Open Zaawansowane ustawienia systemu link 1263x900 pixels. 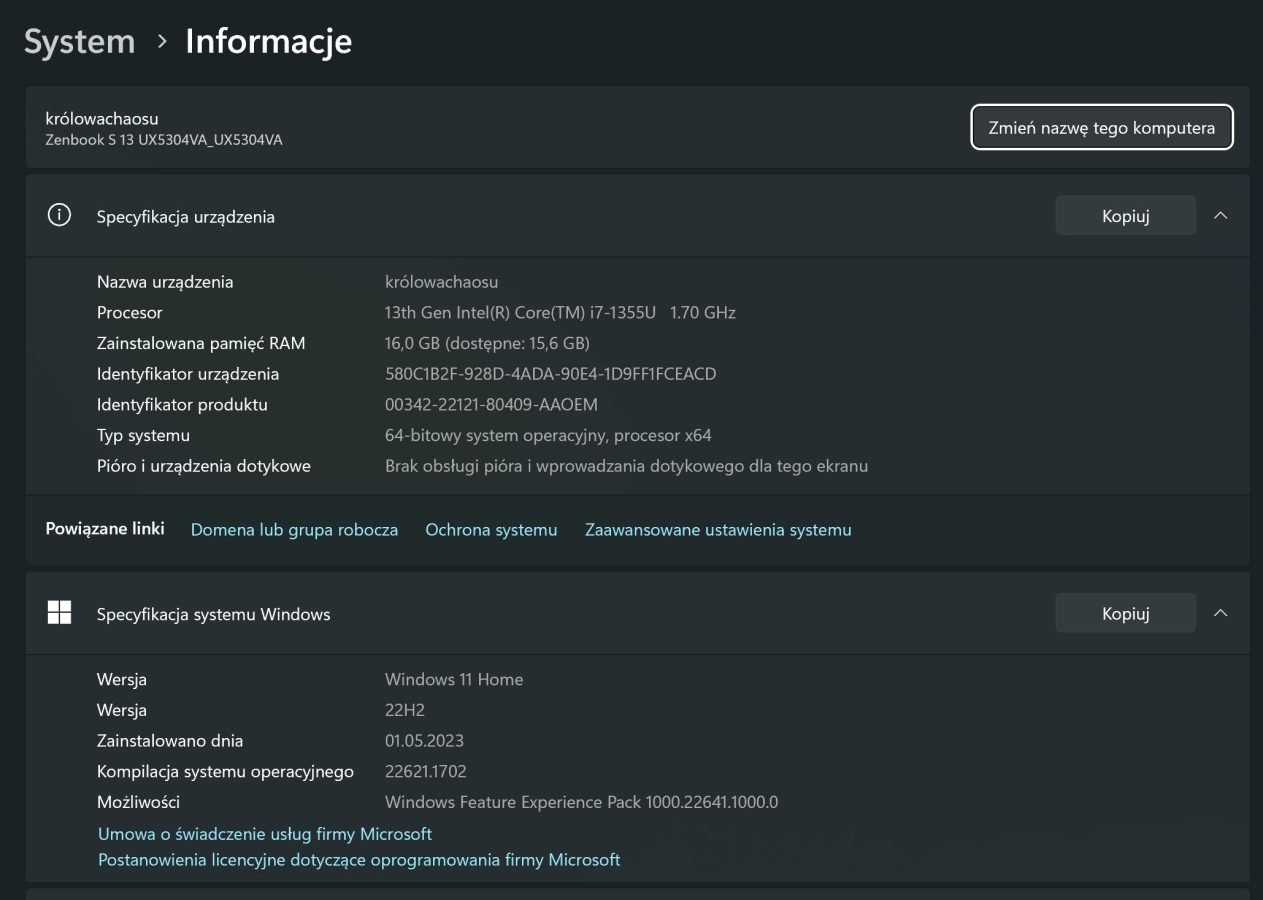click(718, 530)
